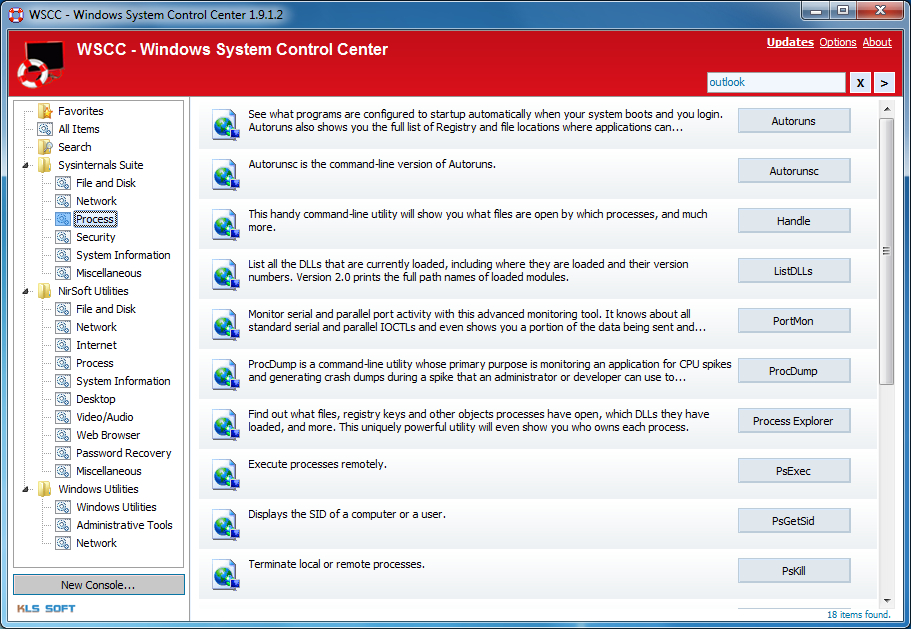Select Favorites in the tree

[x=81, y=111]
